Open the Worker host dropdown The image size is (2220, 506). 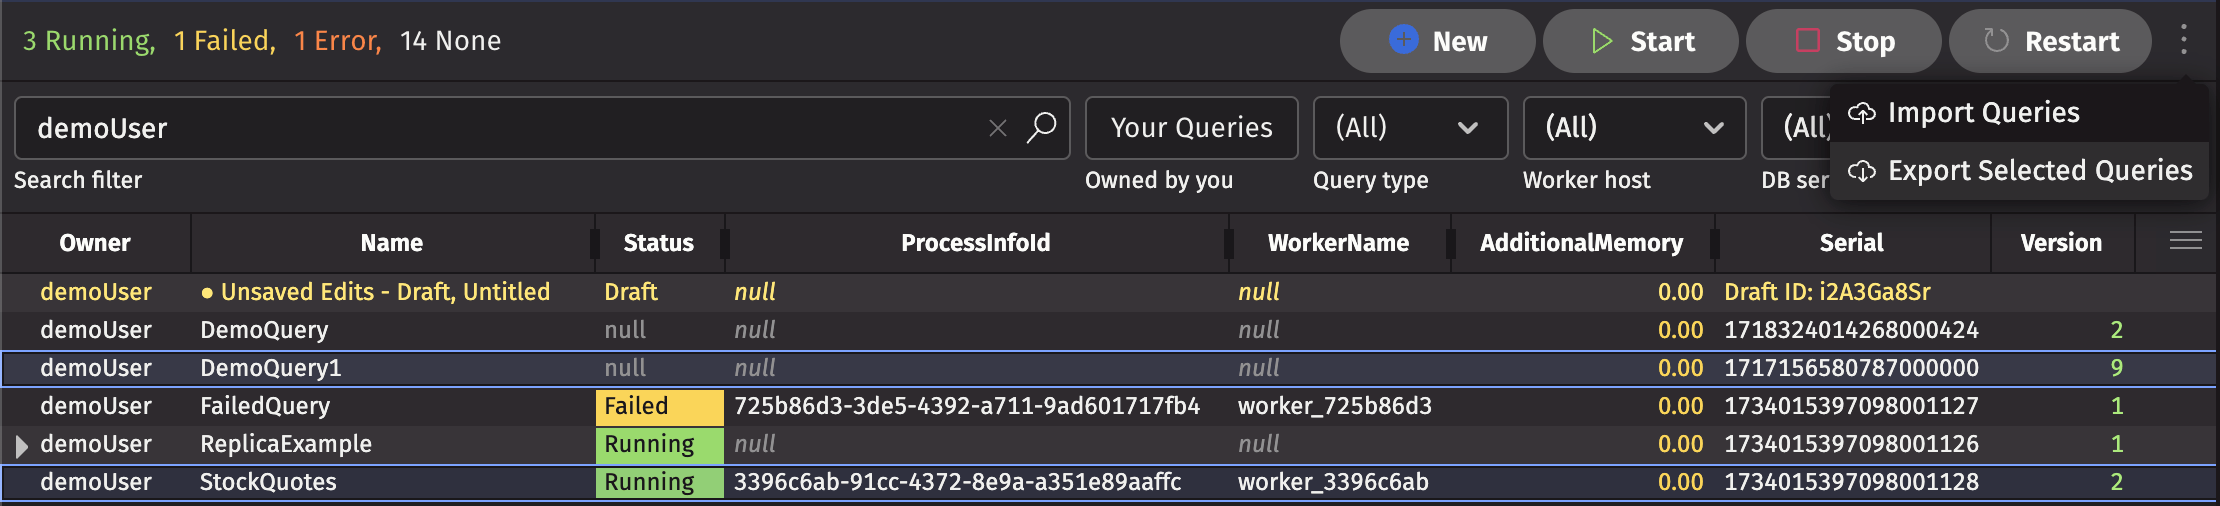pyautogui.click(x=1633, y=128)
